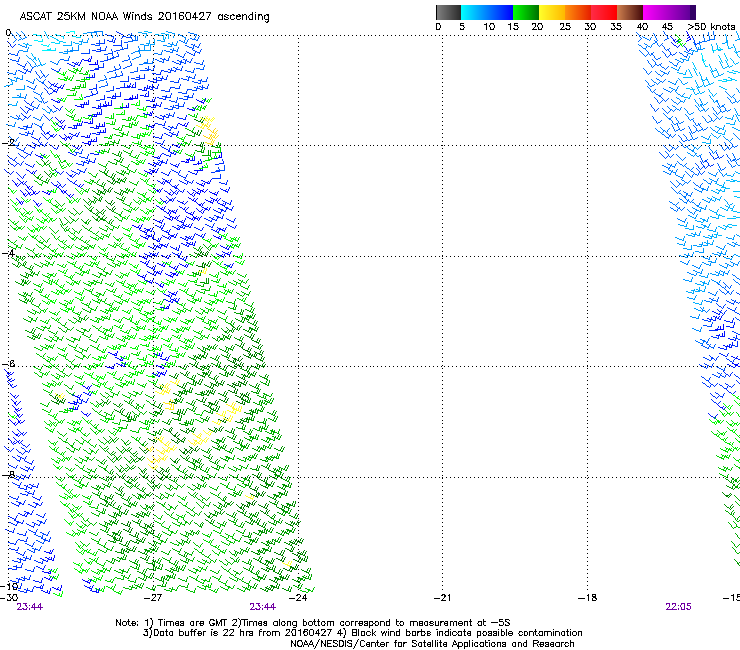Image resolution: width=740 pixels, height=650 pixels.
Task: Click the purple '23:44' time label near -30
Action: (x=29, y=607)
